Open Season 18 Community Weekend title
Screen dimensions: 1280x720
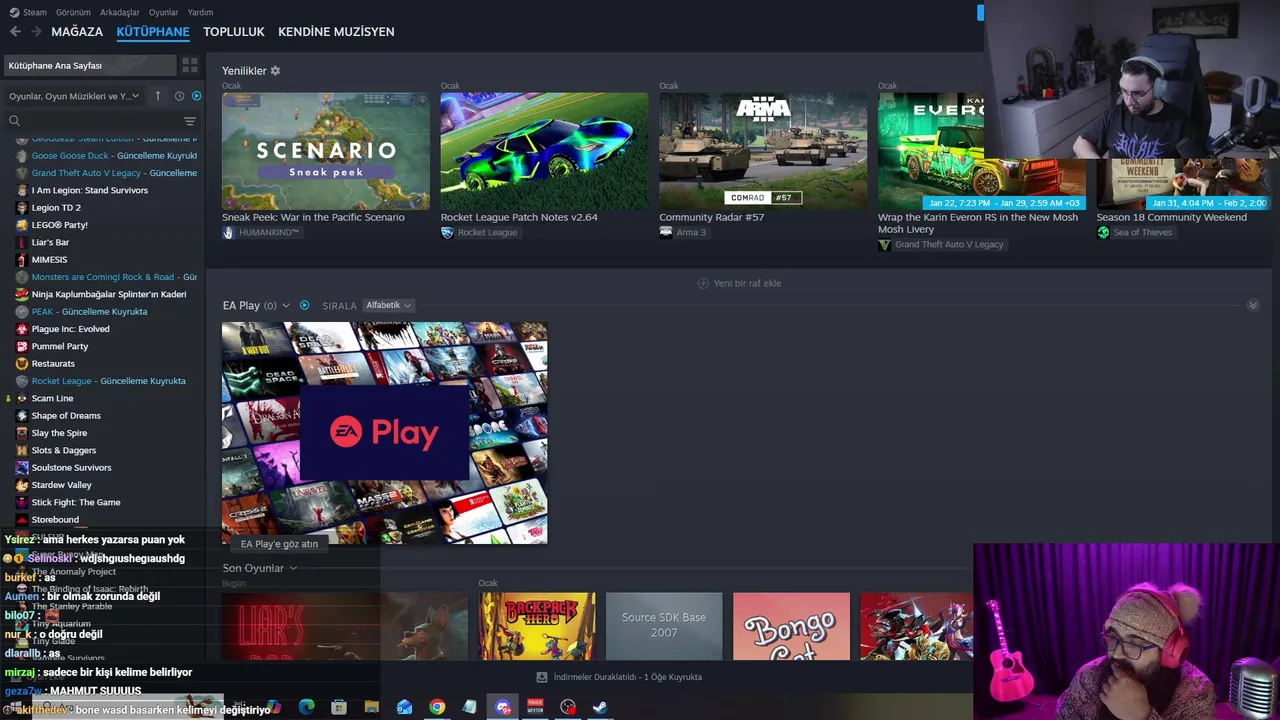coord(1171,217)
